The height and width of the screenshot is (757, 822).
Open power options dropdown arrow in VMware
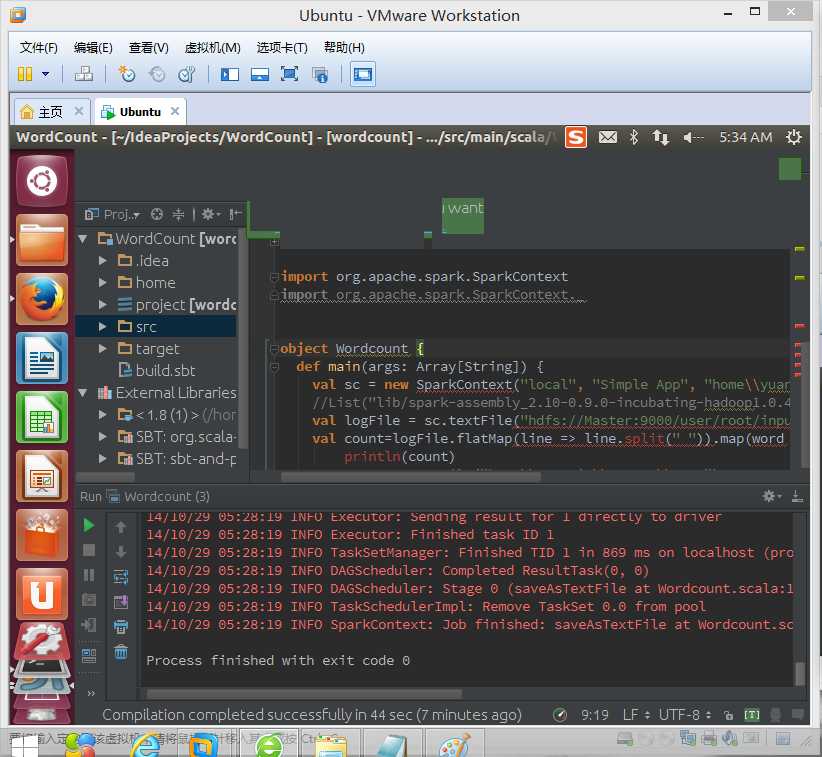tap(46, 74)
